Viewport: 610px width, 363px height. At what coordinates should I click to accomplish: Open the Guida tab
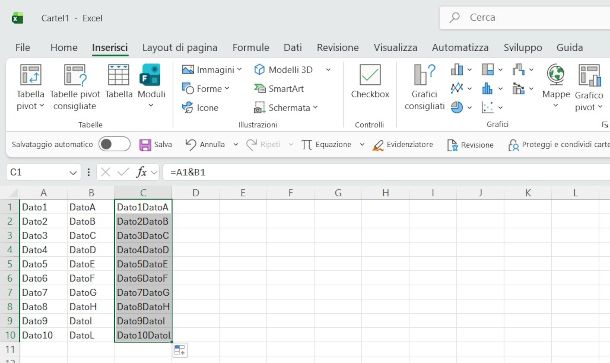coord(570,47)
